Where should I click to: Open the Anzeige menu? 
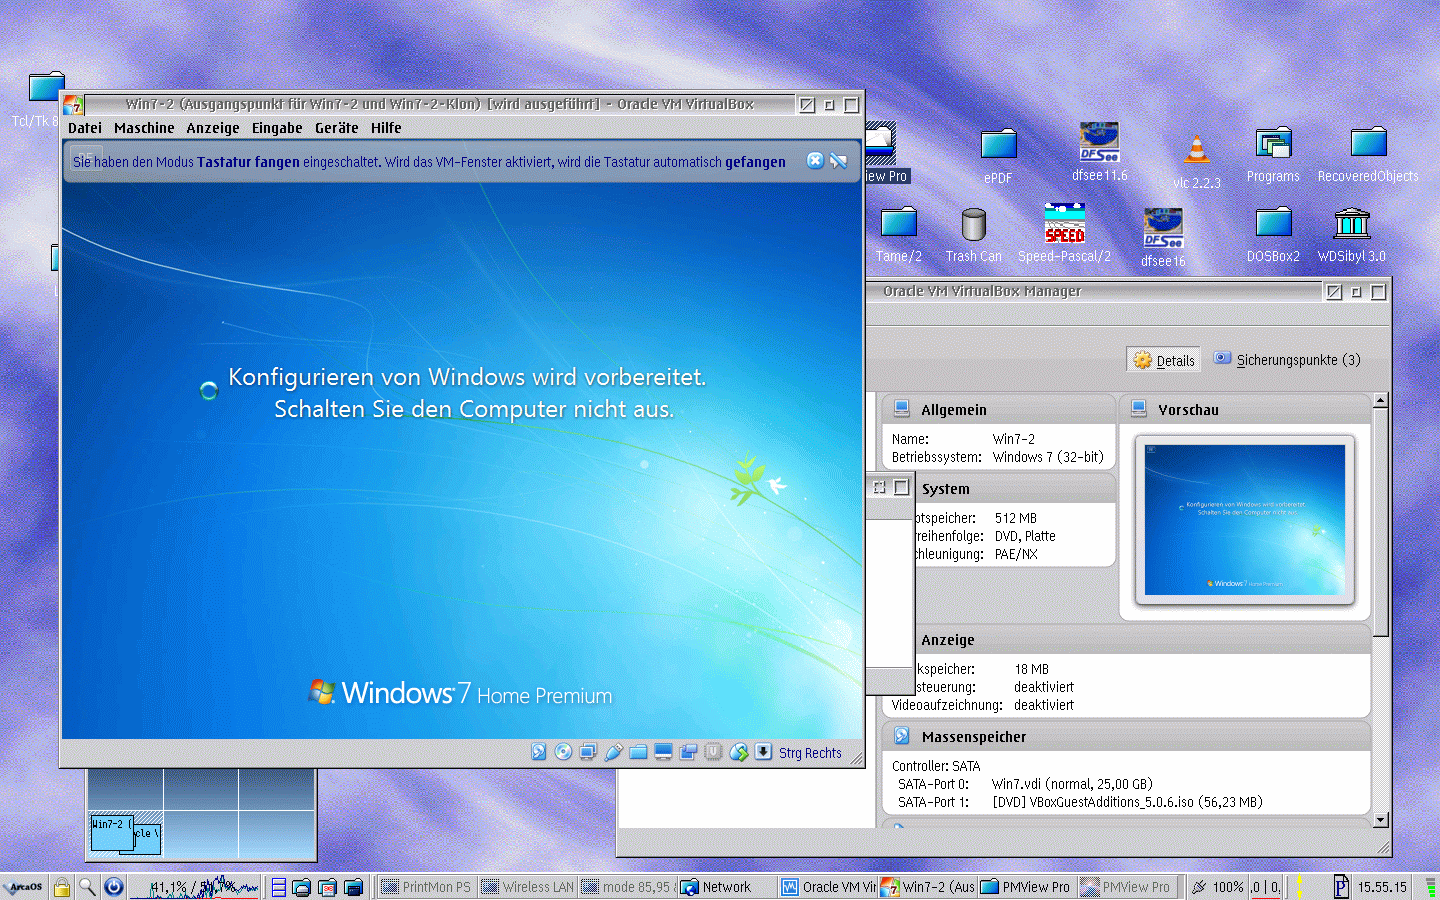213,128
